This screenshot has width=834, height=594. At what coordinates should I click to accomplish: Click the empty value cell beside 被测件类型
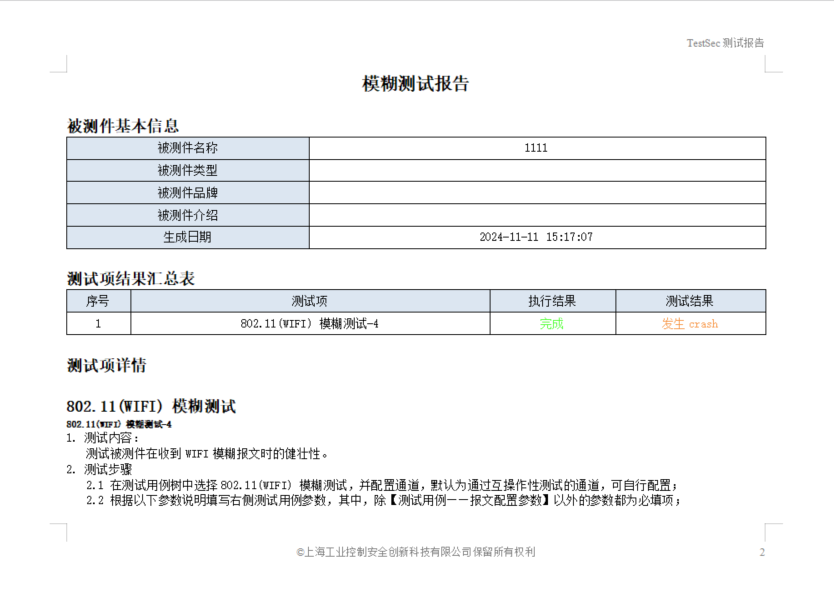click(x=536, y=171)
